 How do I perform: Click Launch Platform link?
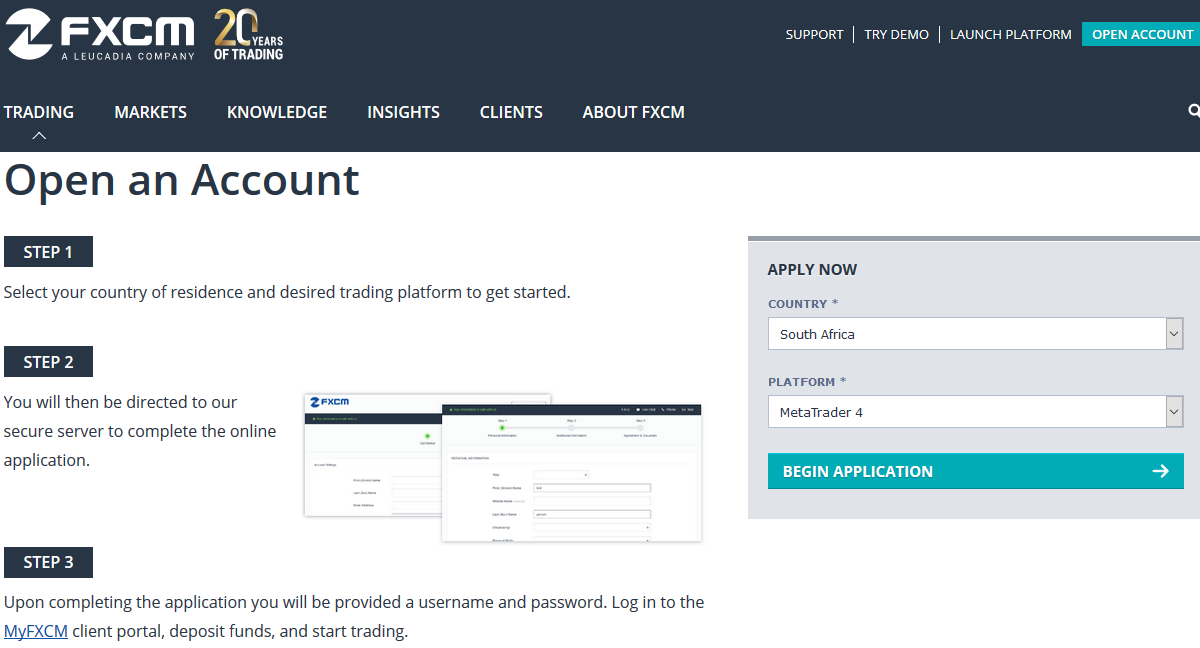[1010, 34]
